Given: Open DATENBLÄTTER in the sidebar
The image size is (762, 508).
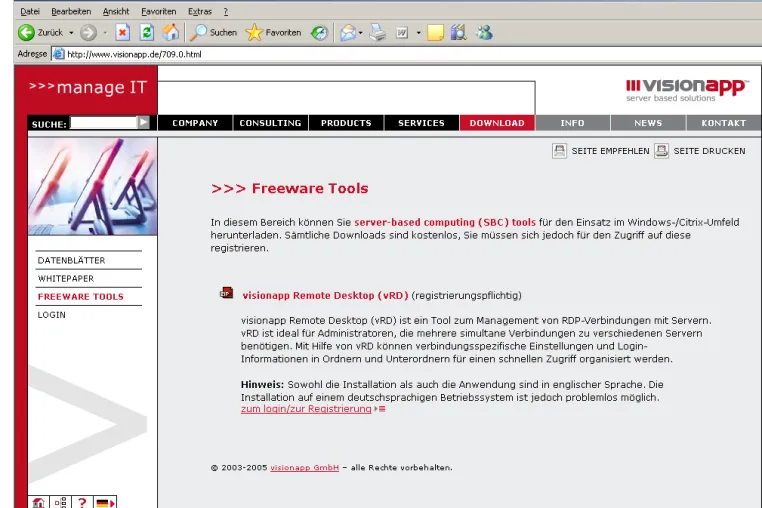Looking at the screenshot, I should (71, 261).
